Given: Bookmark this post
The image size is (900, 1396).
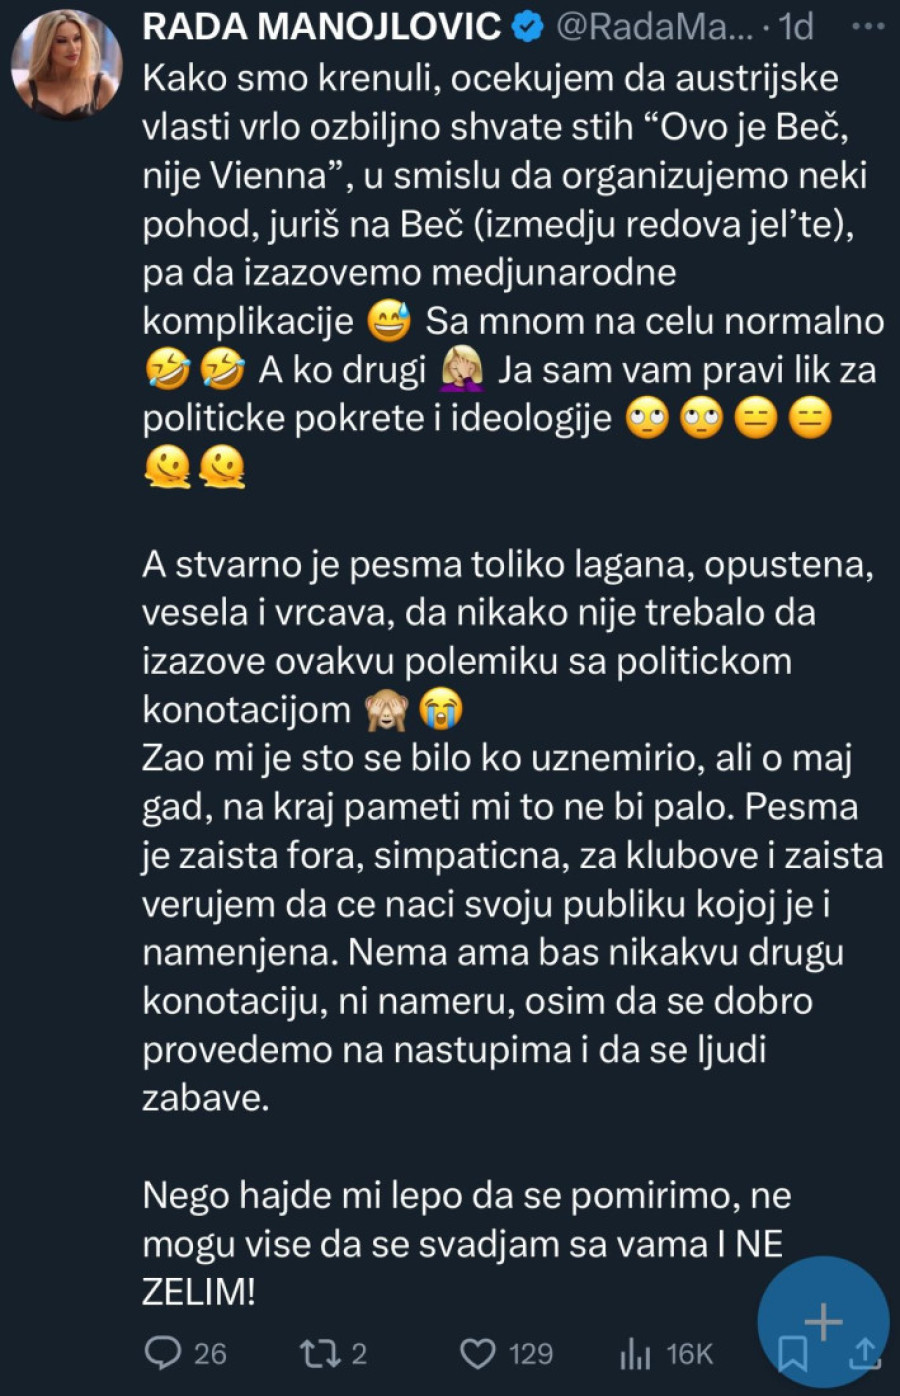Looking at the screenshot, I should 793,1354.
